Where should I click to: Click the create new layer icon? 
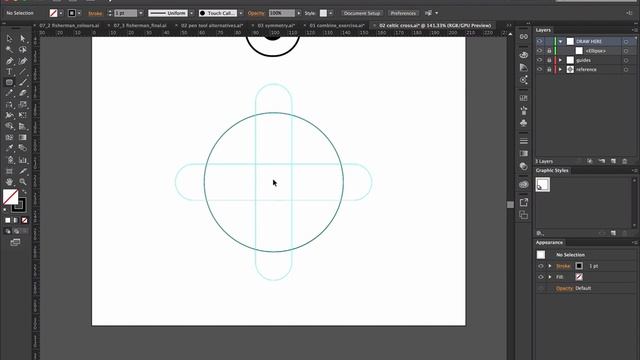pos(613,161)
